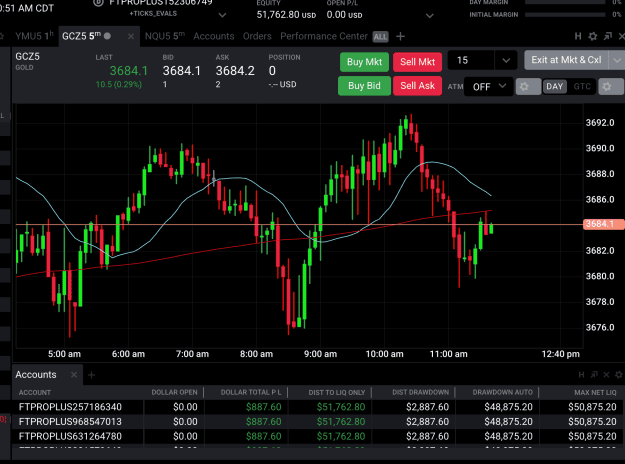Select account row FTPROPLUS257186340
Viewport: 625px width, 464px height.
point(318,407)
